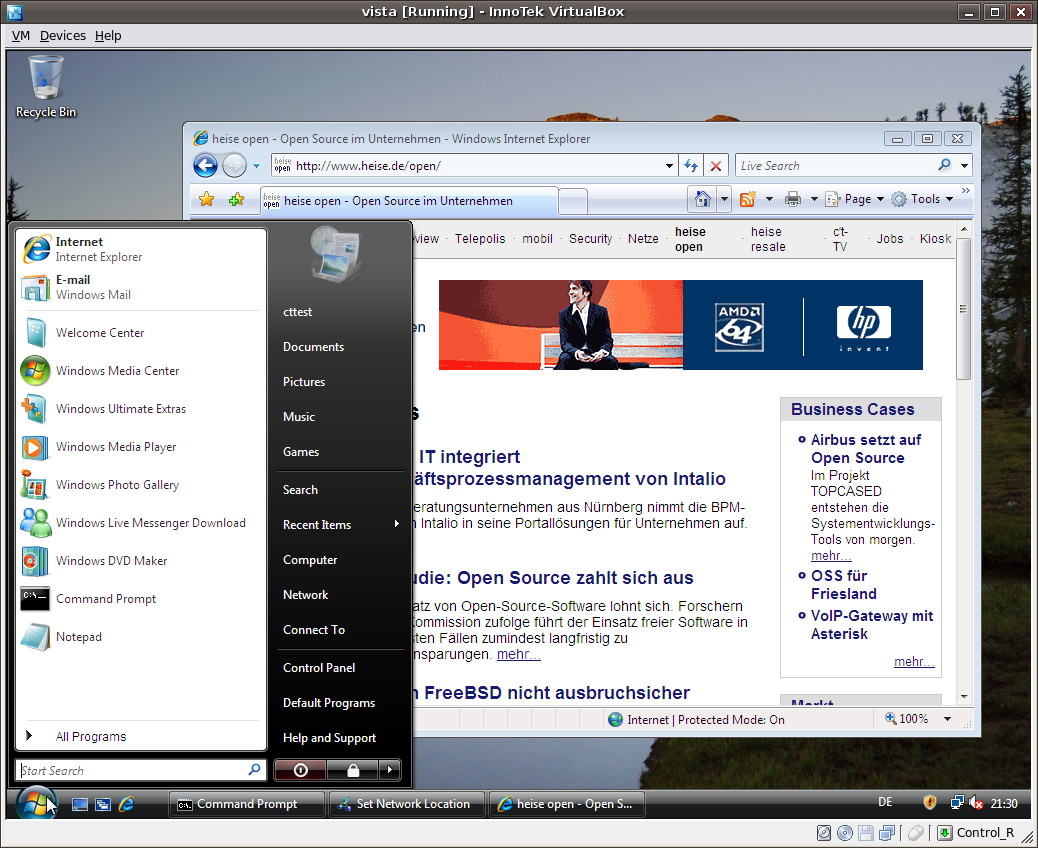Open search provider dropdown arrow

965,165
